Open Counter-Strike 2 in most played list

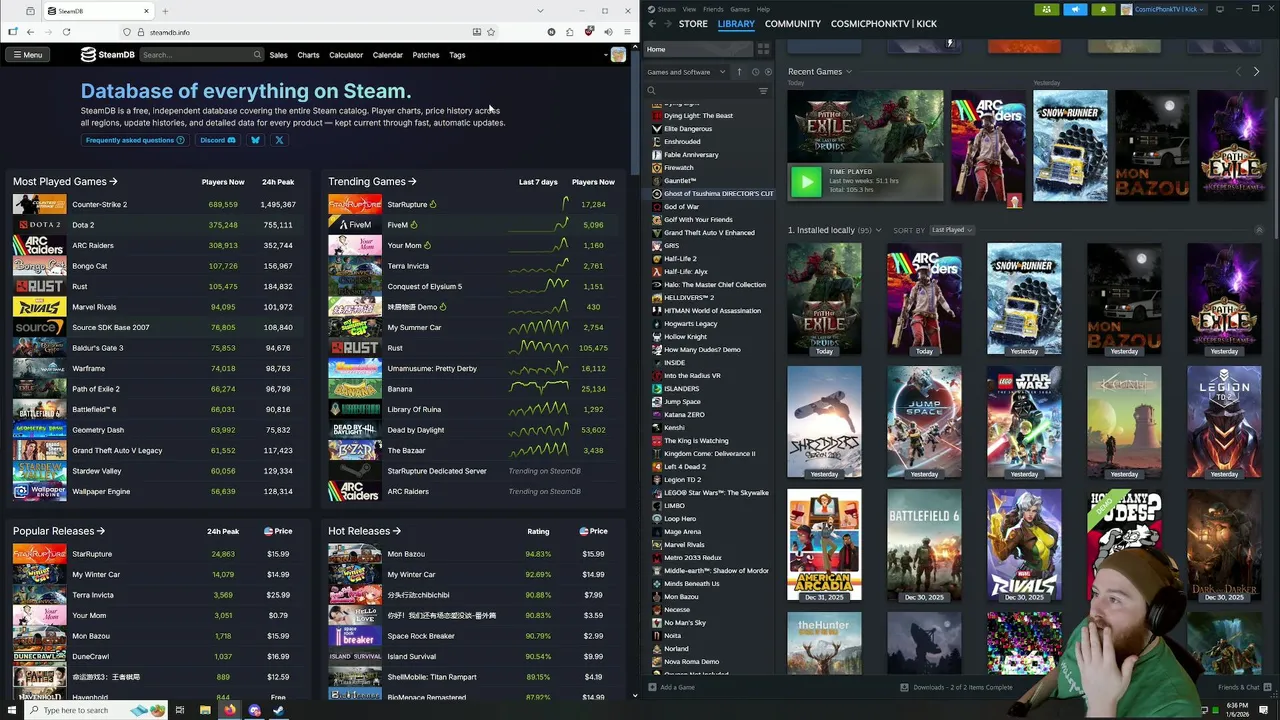coord(99,204)
